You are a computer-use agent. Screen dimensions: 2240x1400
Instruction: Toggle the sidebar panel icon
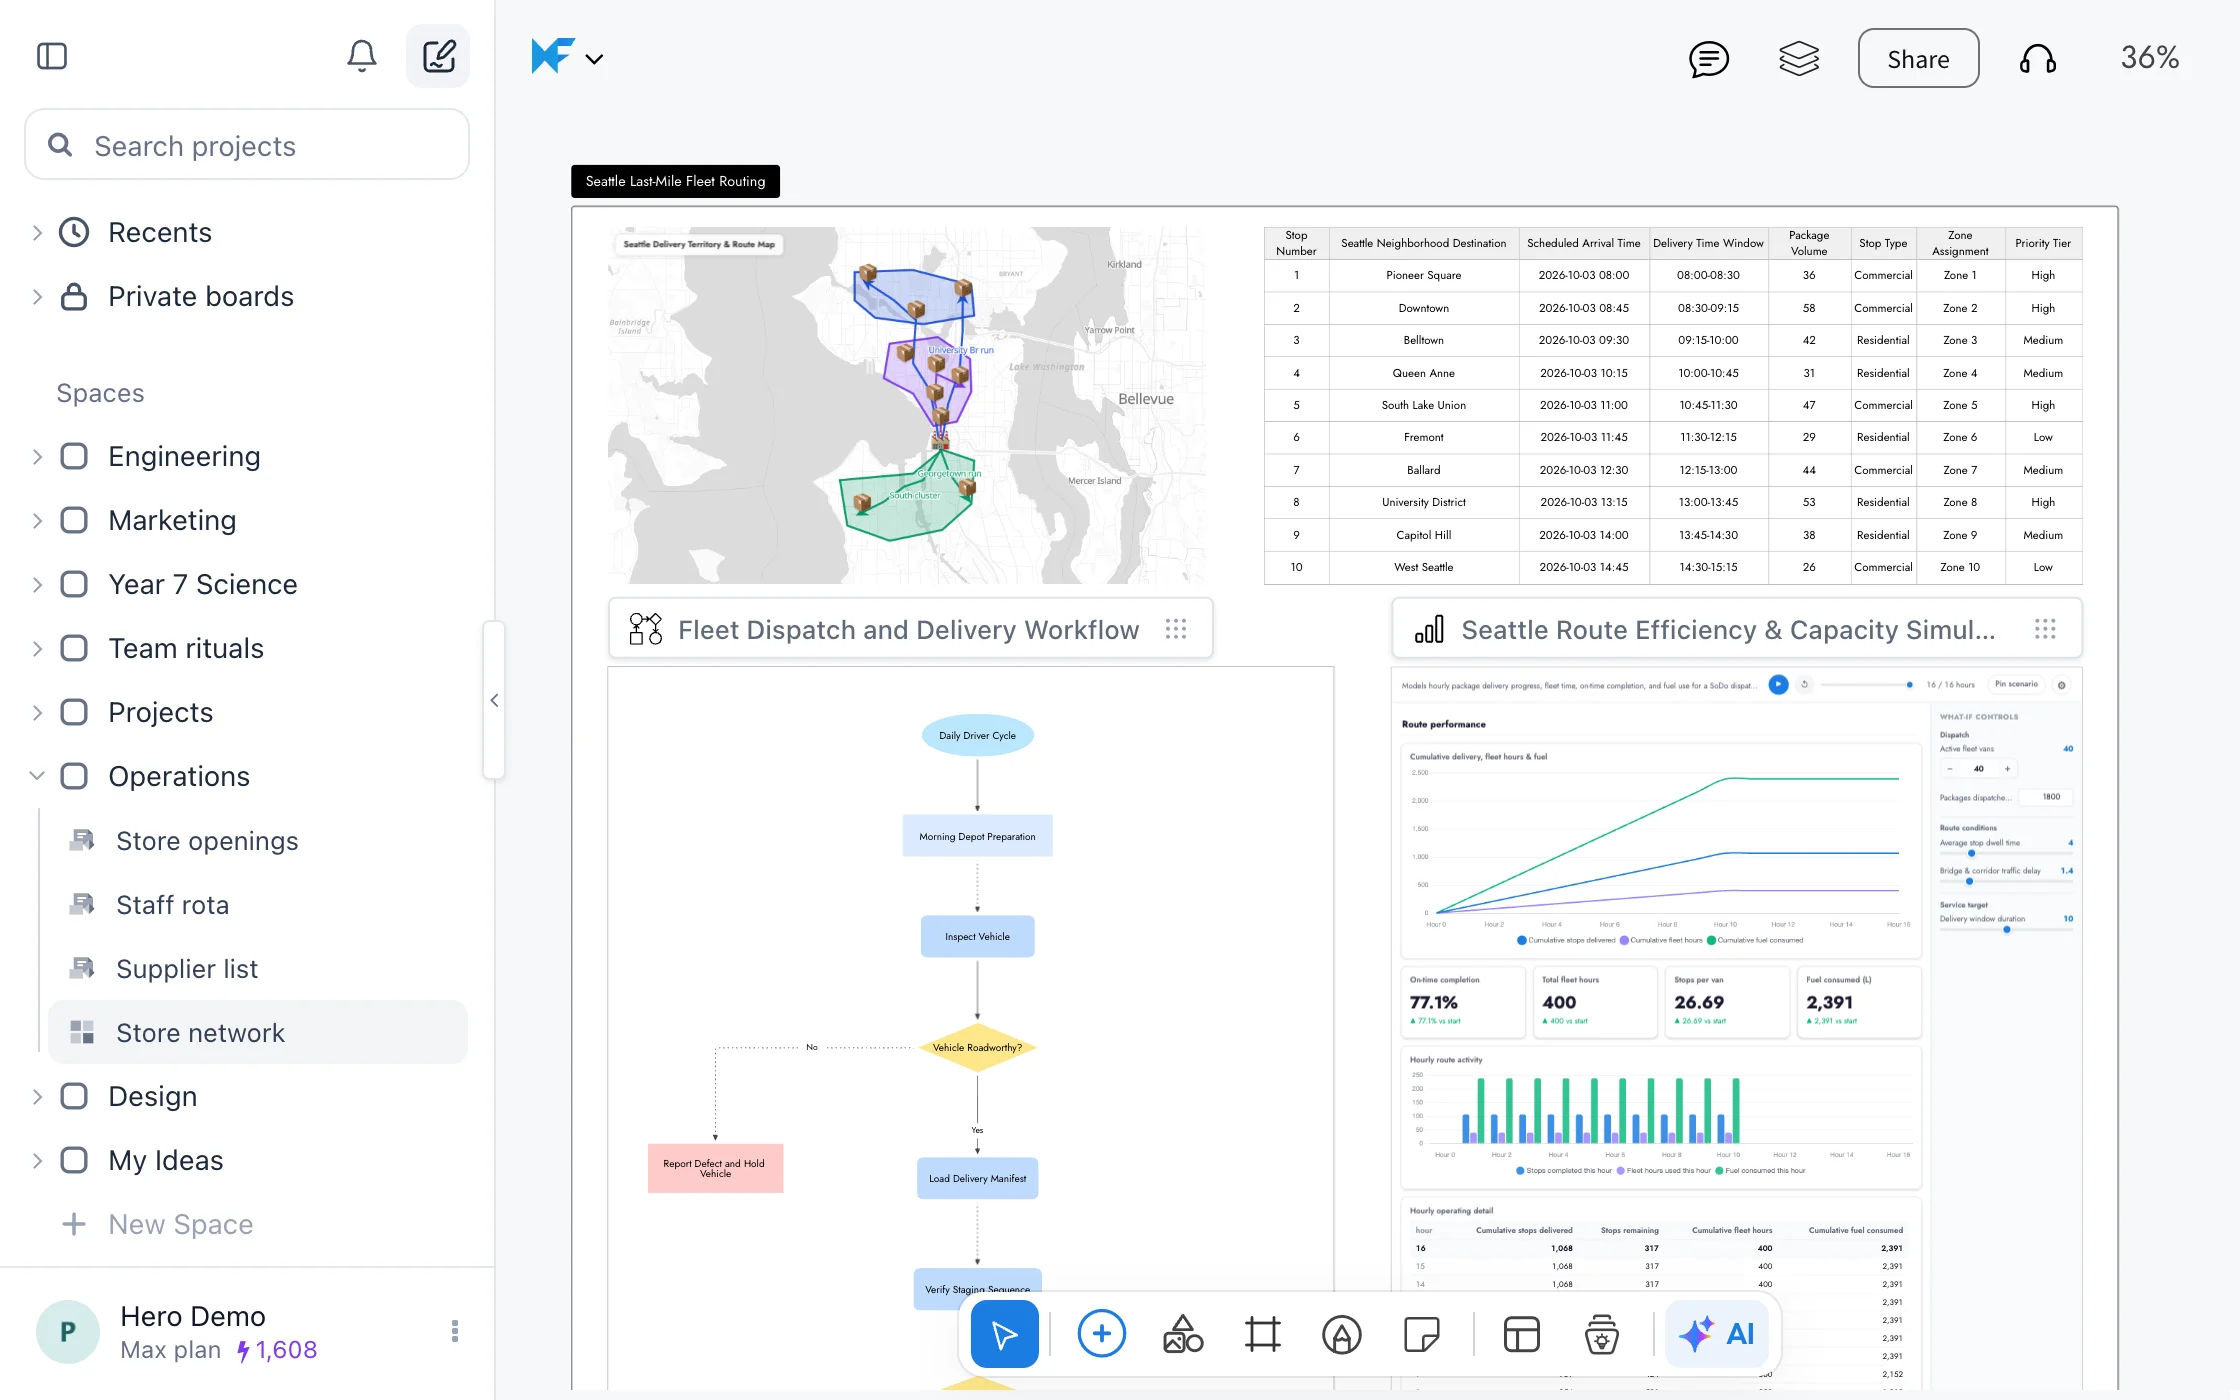(x=52, y=57)
